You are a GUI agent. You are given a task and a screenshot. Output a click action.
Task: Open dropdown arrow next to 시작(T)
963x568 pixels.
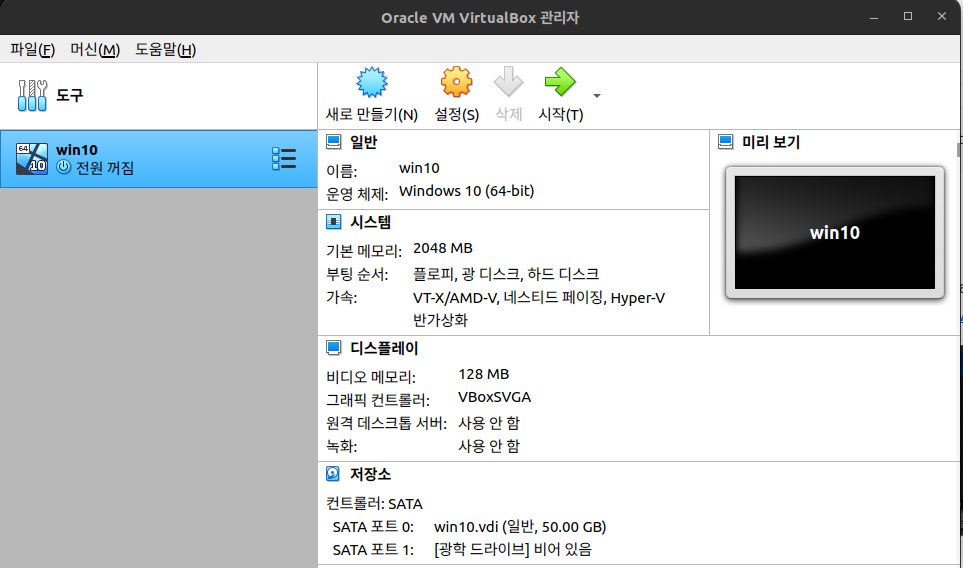pos(597,96)
